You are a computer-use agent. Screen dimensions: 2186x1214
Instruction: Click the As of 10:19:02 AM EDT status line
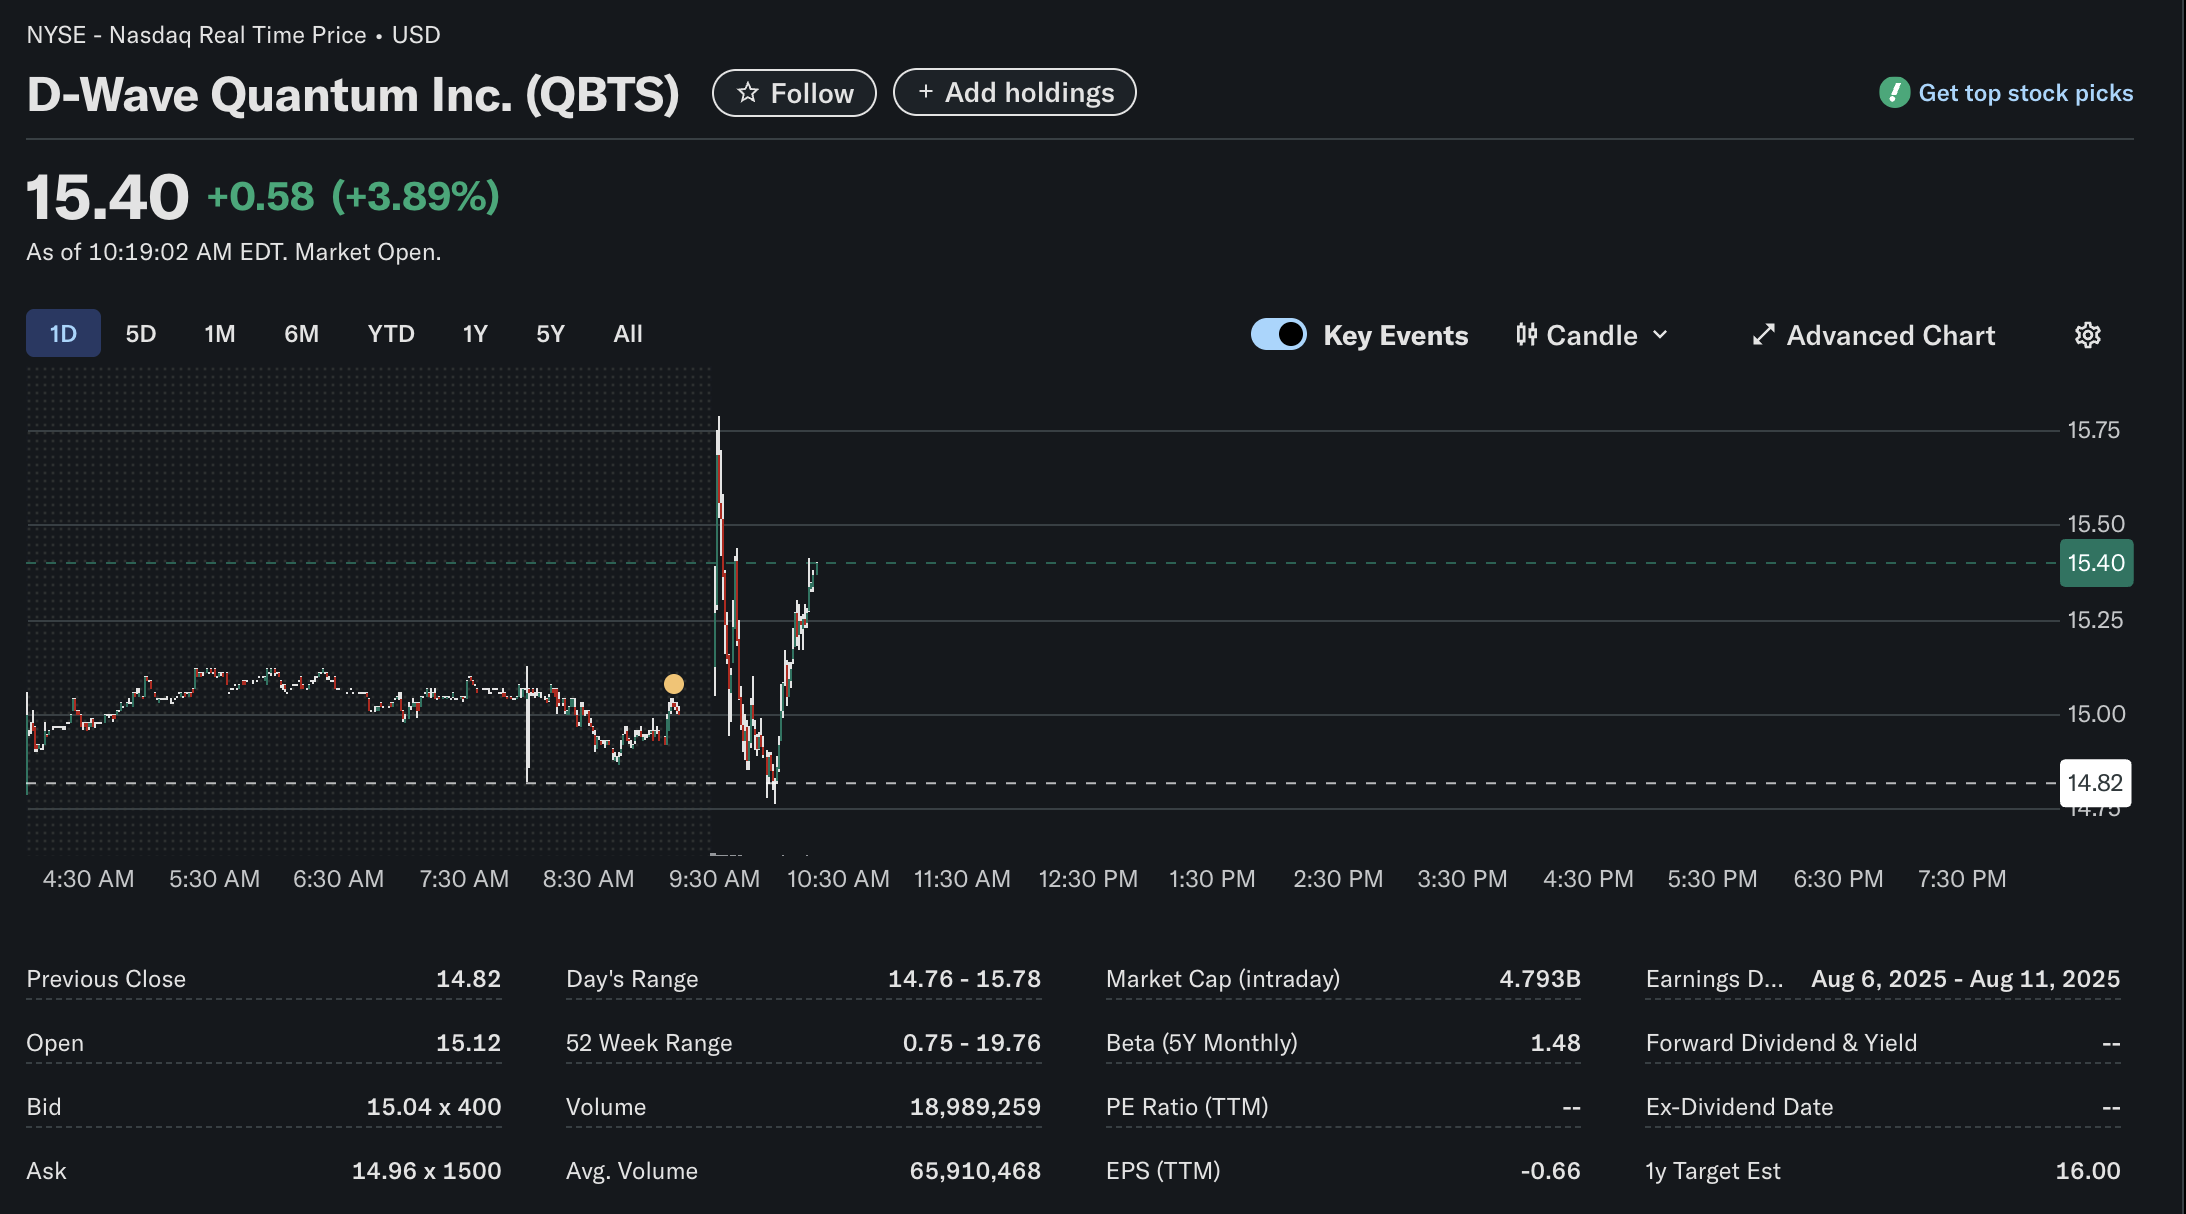233,252
